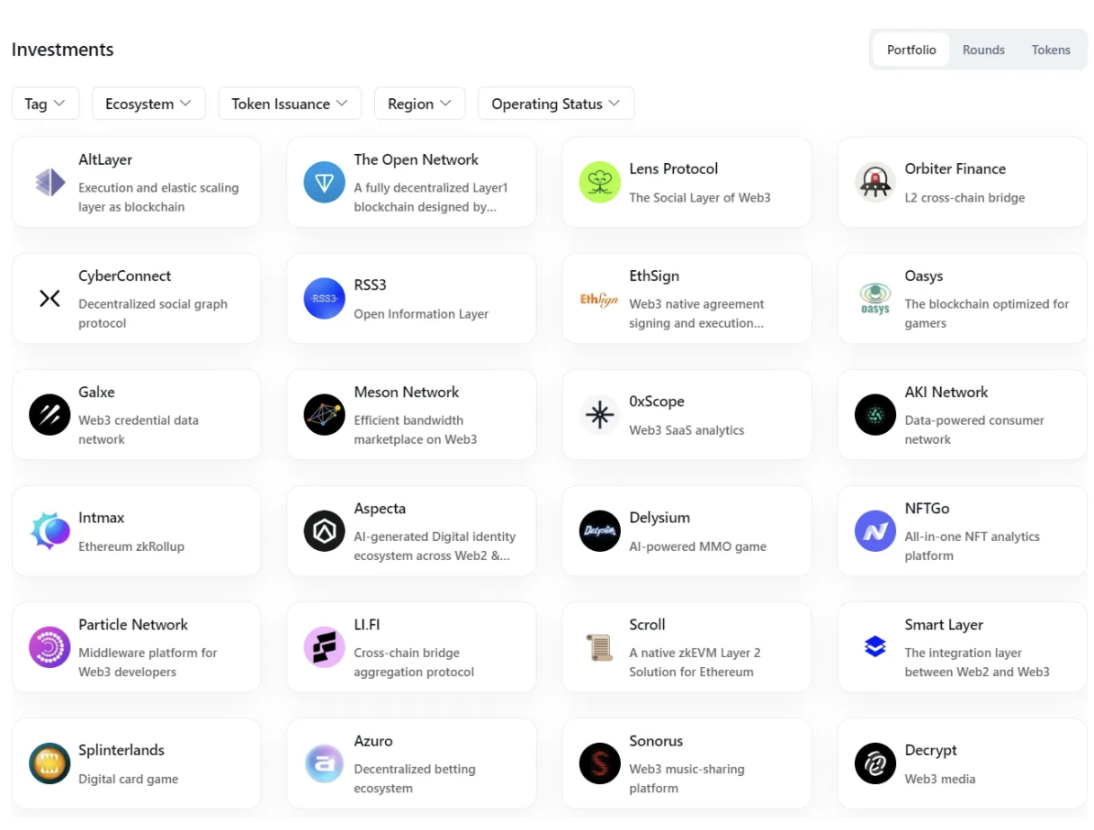Select the Portfolio tab
This screenshot has width=1094, height=830.
911,50
